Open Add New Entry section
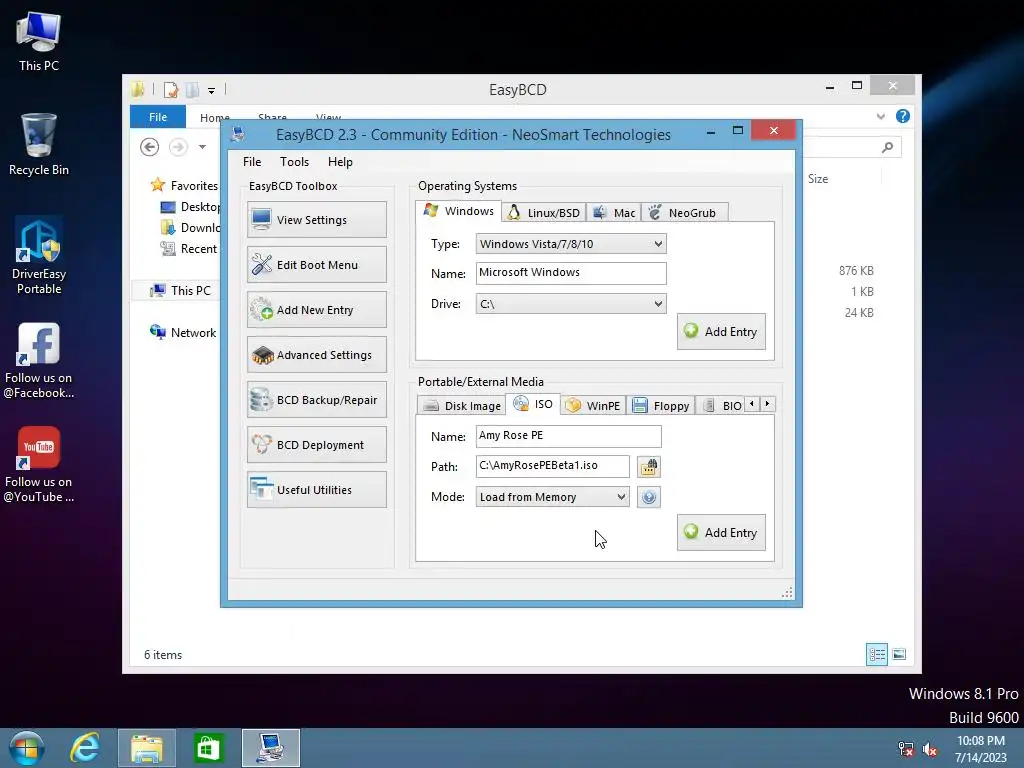The height and width of the screenshot is (768, 1024). (317, 310)
